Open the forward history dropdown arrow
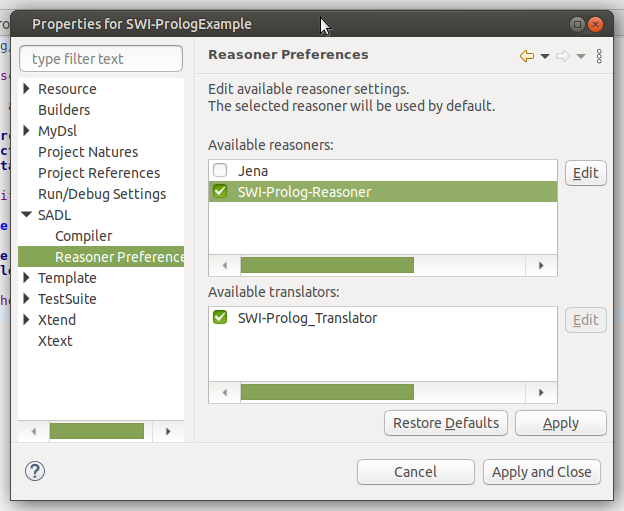 click(x=581, y=57)
